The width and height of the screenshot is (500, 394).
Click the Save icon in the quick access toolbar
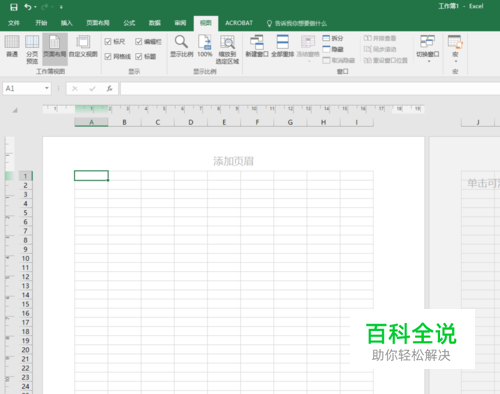(14, 7)
